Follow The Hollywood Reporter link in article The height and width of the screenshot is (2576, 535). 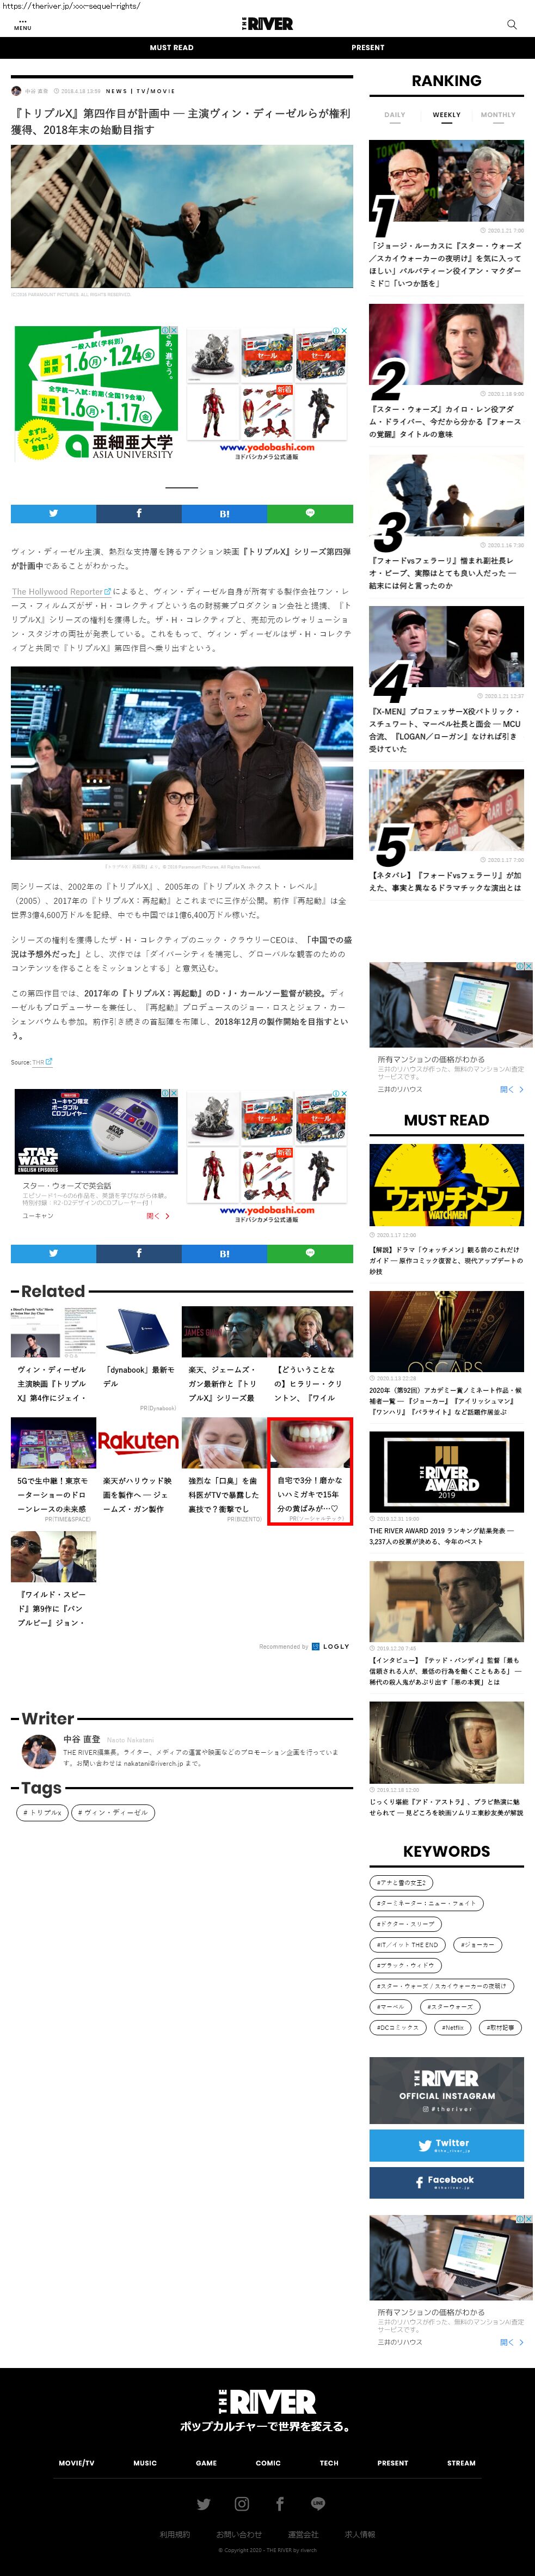tap(57, 592)
